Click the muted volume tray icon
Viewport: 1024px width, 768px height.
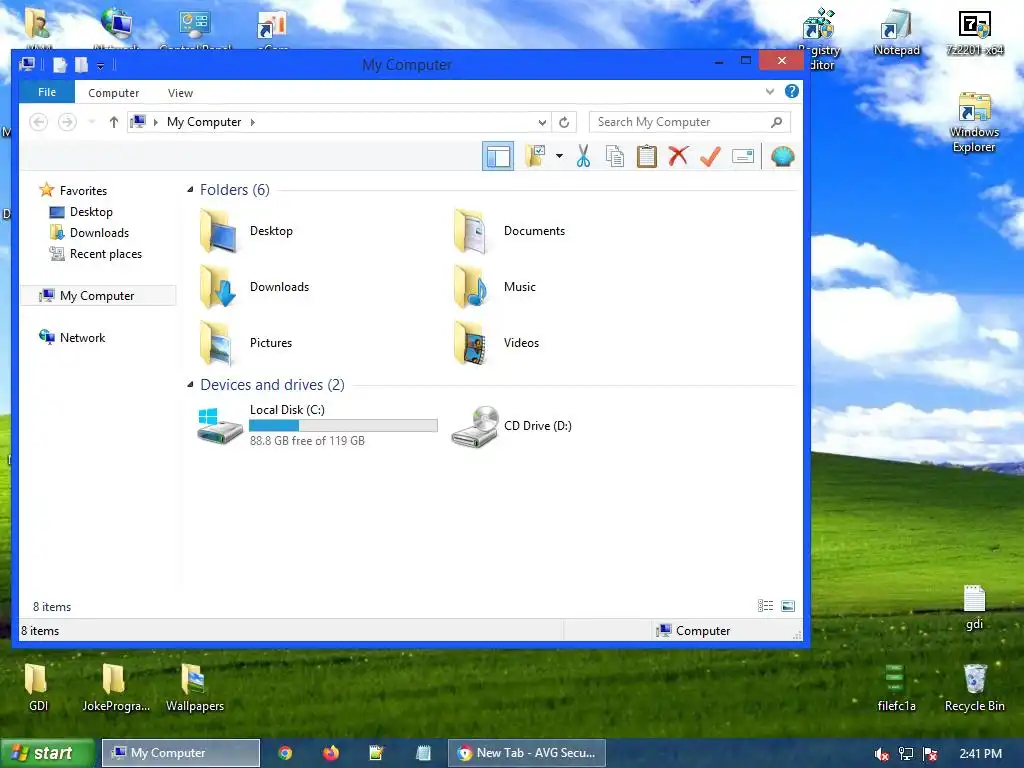point(881,754)
